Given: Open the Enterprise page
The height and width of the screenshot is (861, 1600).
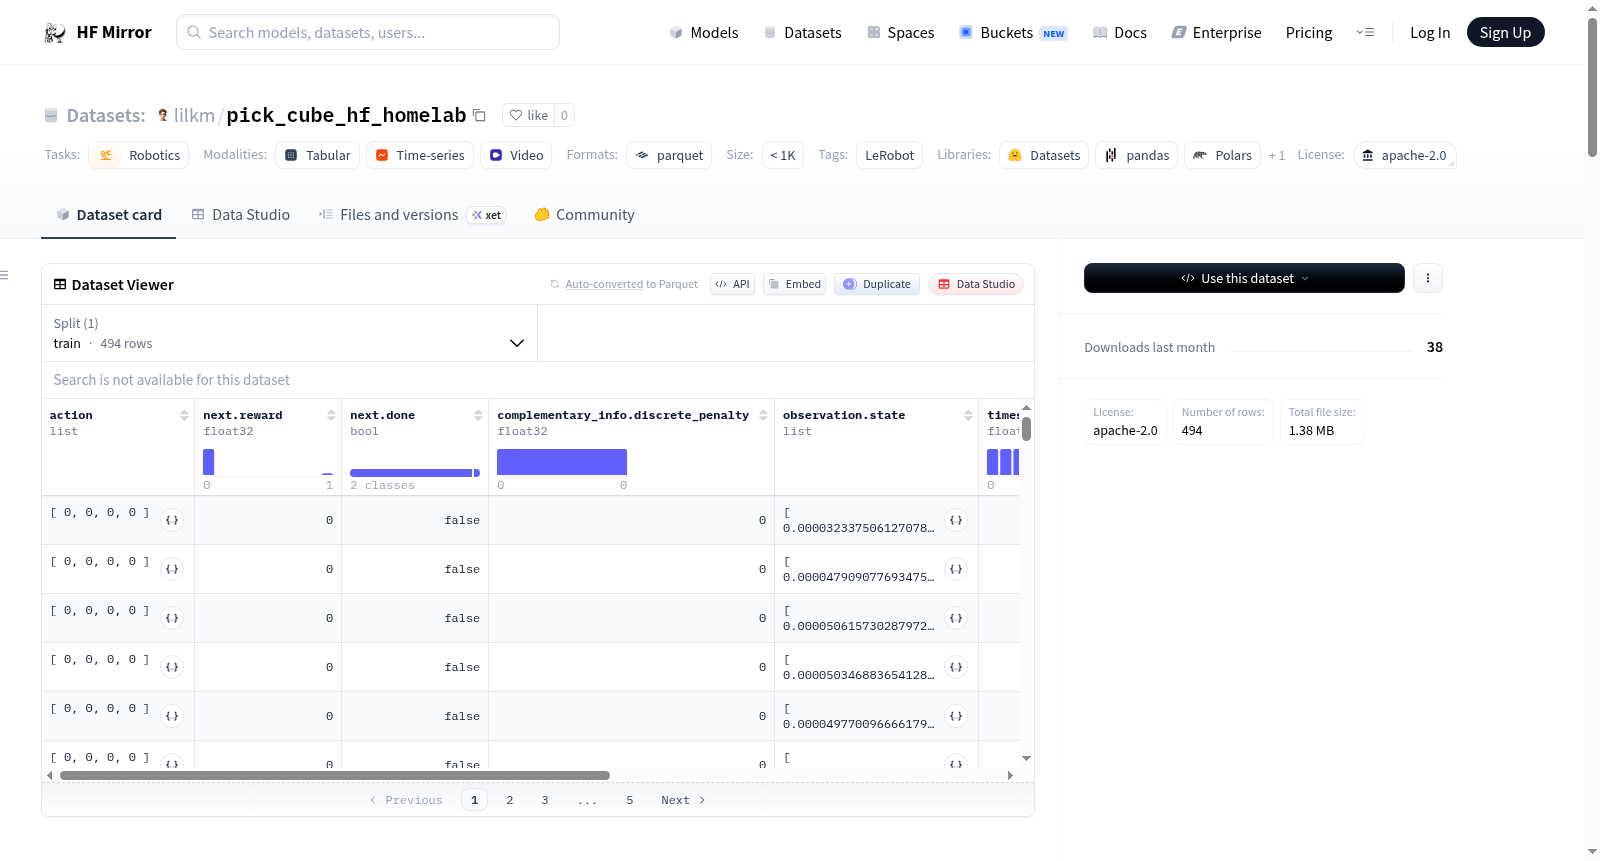Looking at the screenshot, I should coord(1216,33).
